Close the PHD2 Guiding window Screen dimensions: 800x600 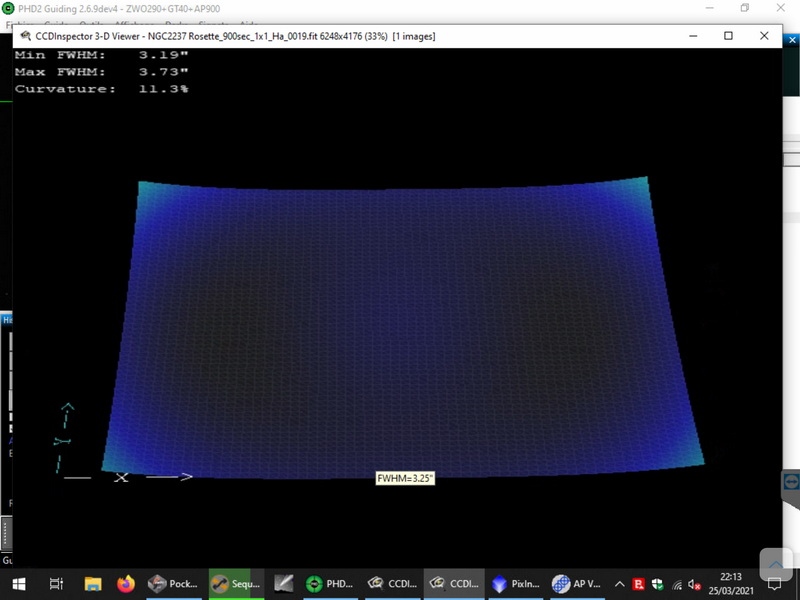(x=781, y=8)
